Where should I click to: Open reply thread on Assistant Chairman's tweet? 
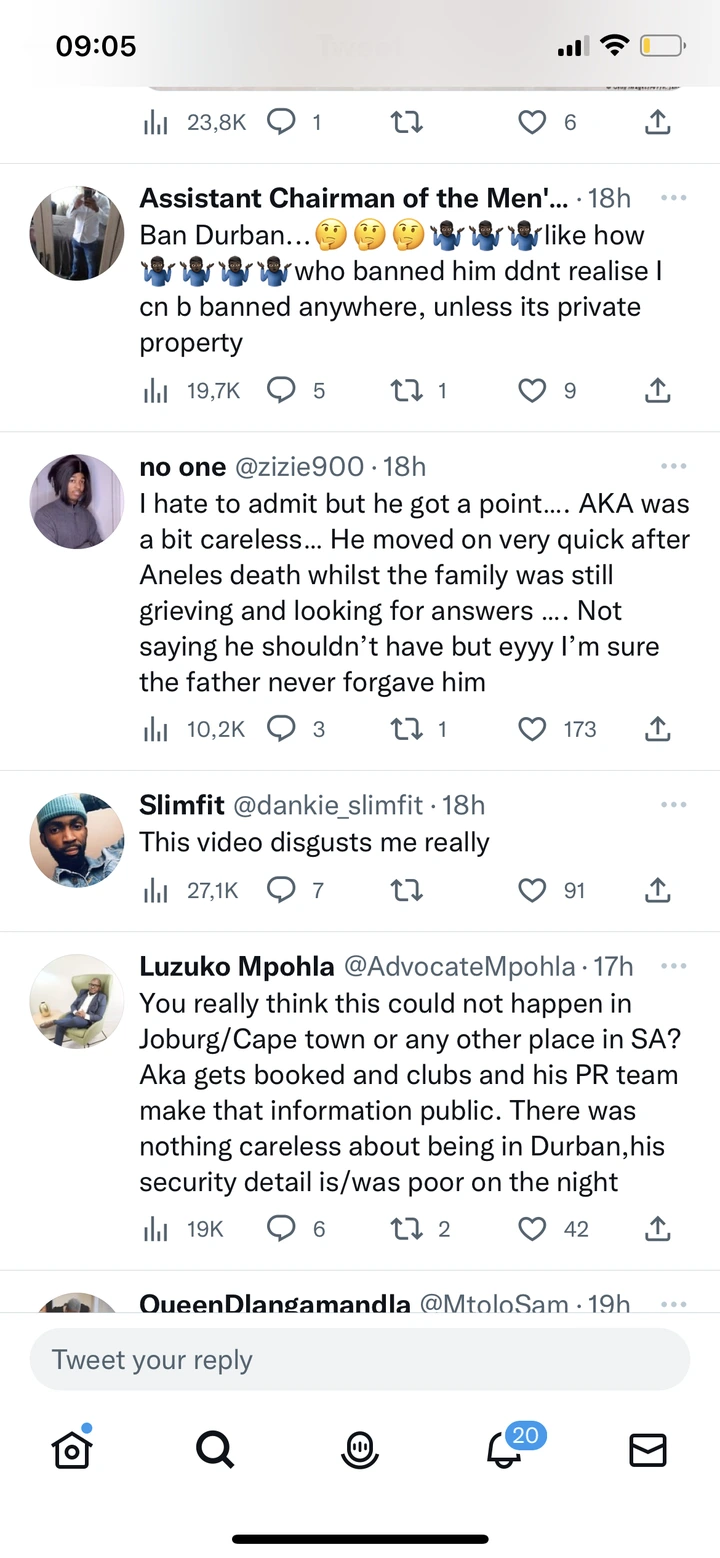282,390
